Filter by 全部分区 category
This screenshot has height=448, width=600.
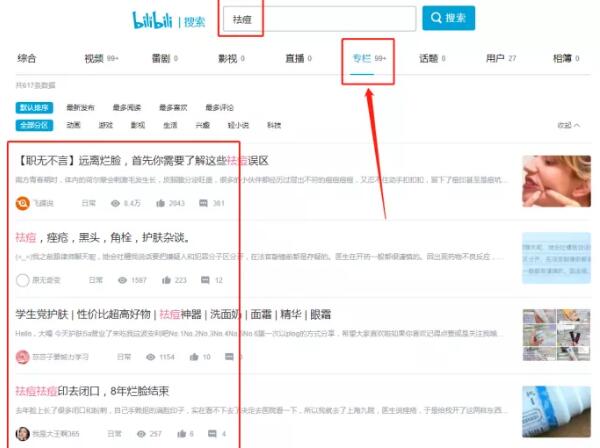(35, 125)
